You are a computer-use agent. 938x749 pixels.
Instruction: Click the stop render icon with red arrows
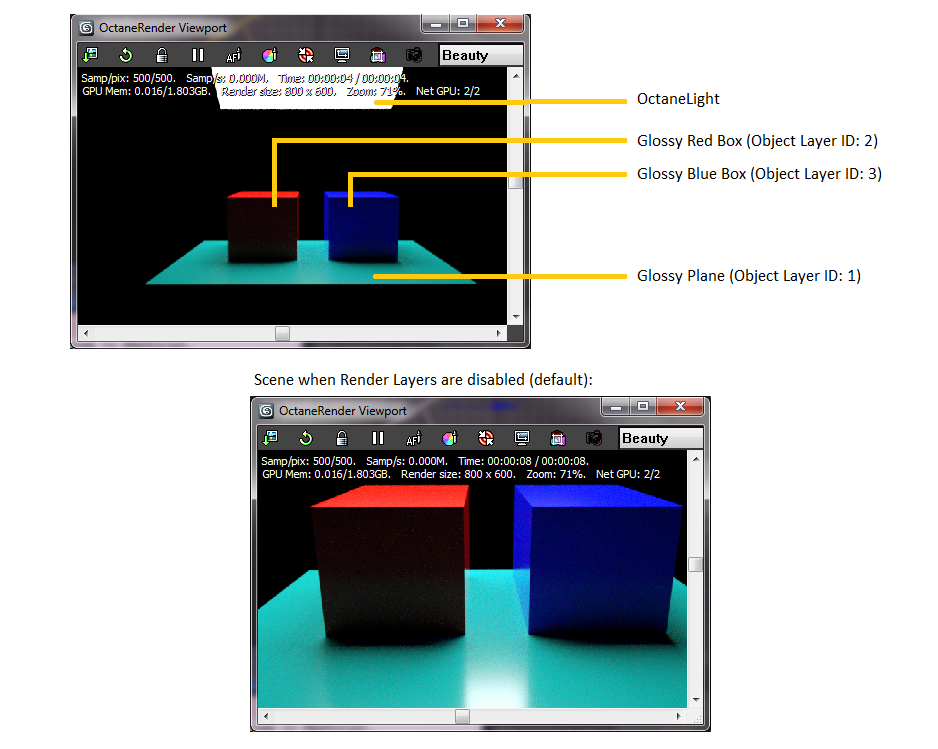(x=305, y=54)
